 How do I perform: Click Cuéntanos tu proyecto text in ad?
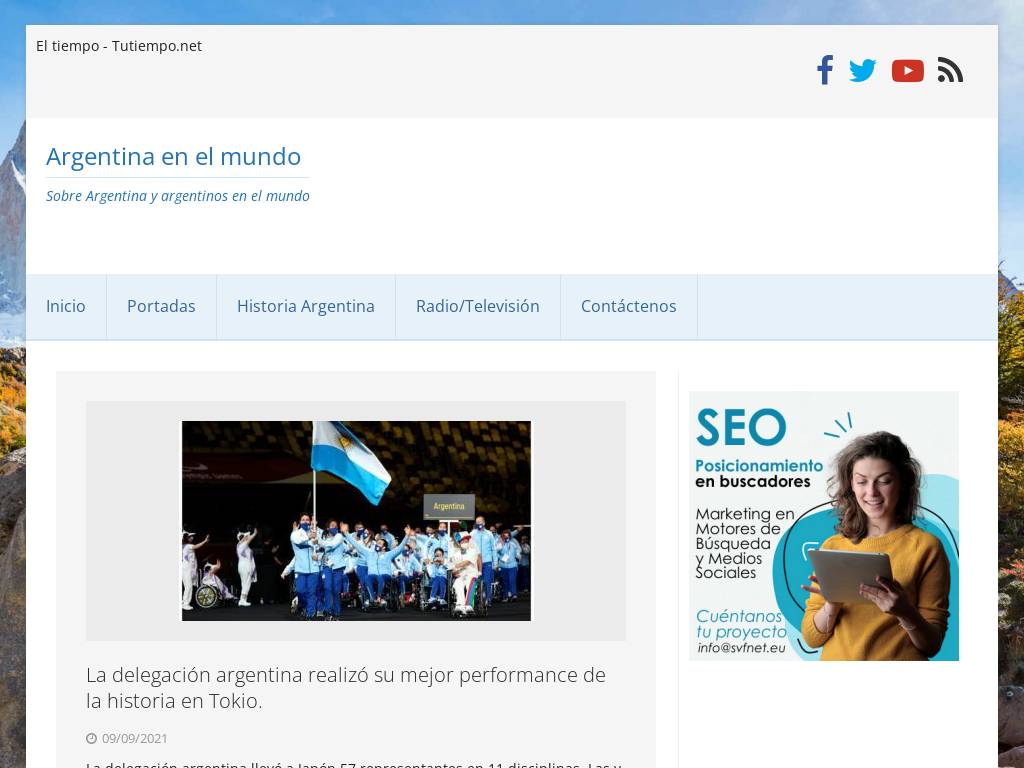[x=741, y=624]
